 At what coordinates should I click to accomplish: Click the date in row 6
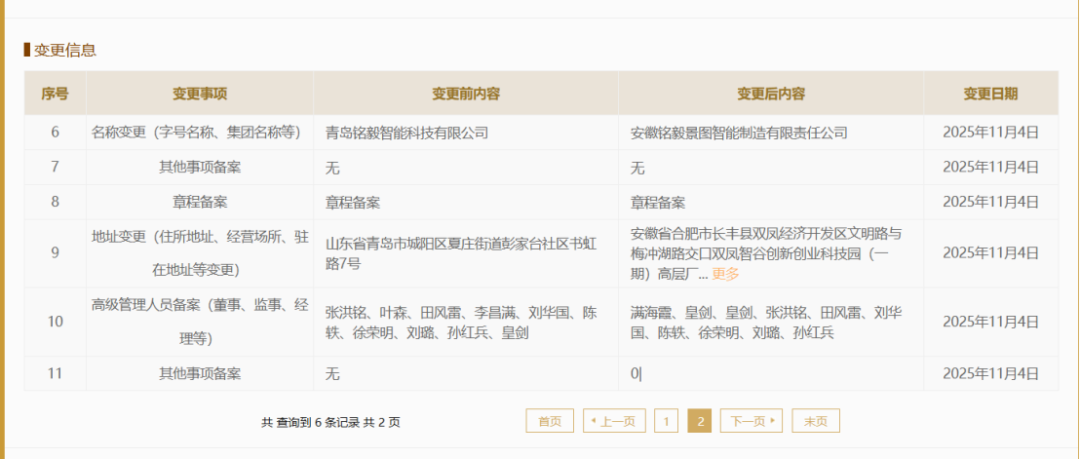(x=990, y=132)
